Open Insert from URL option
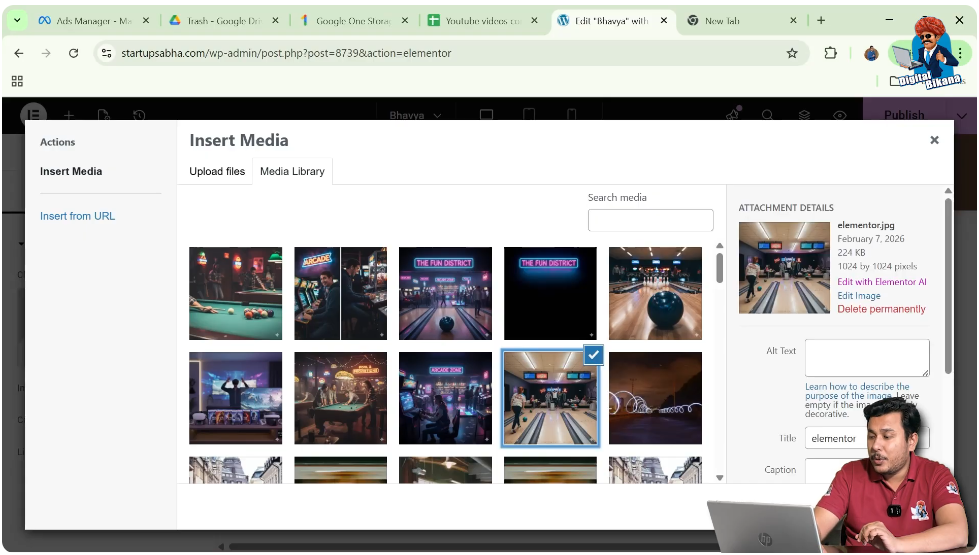 (77, 216)
